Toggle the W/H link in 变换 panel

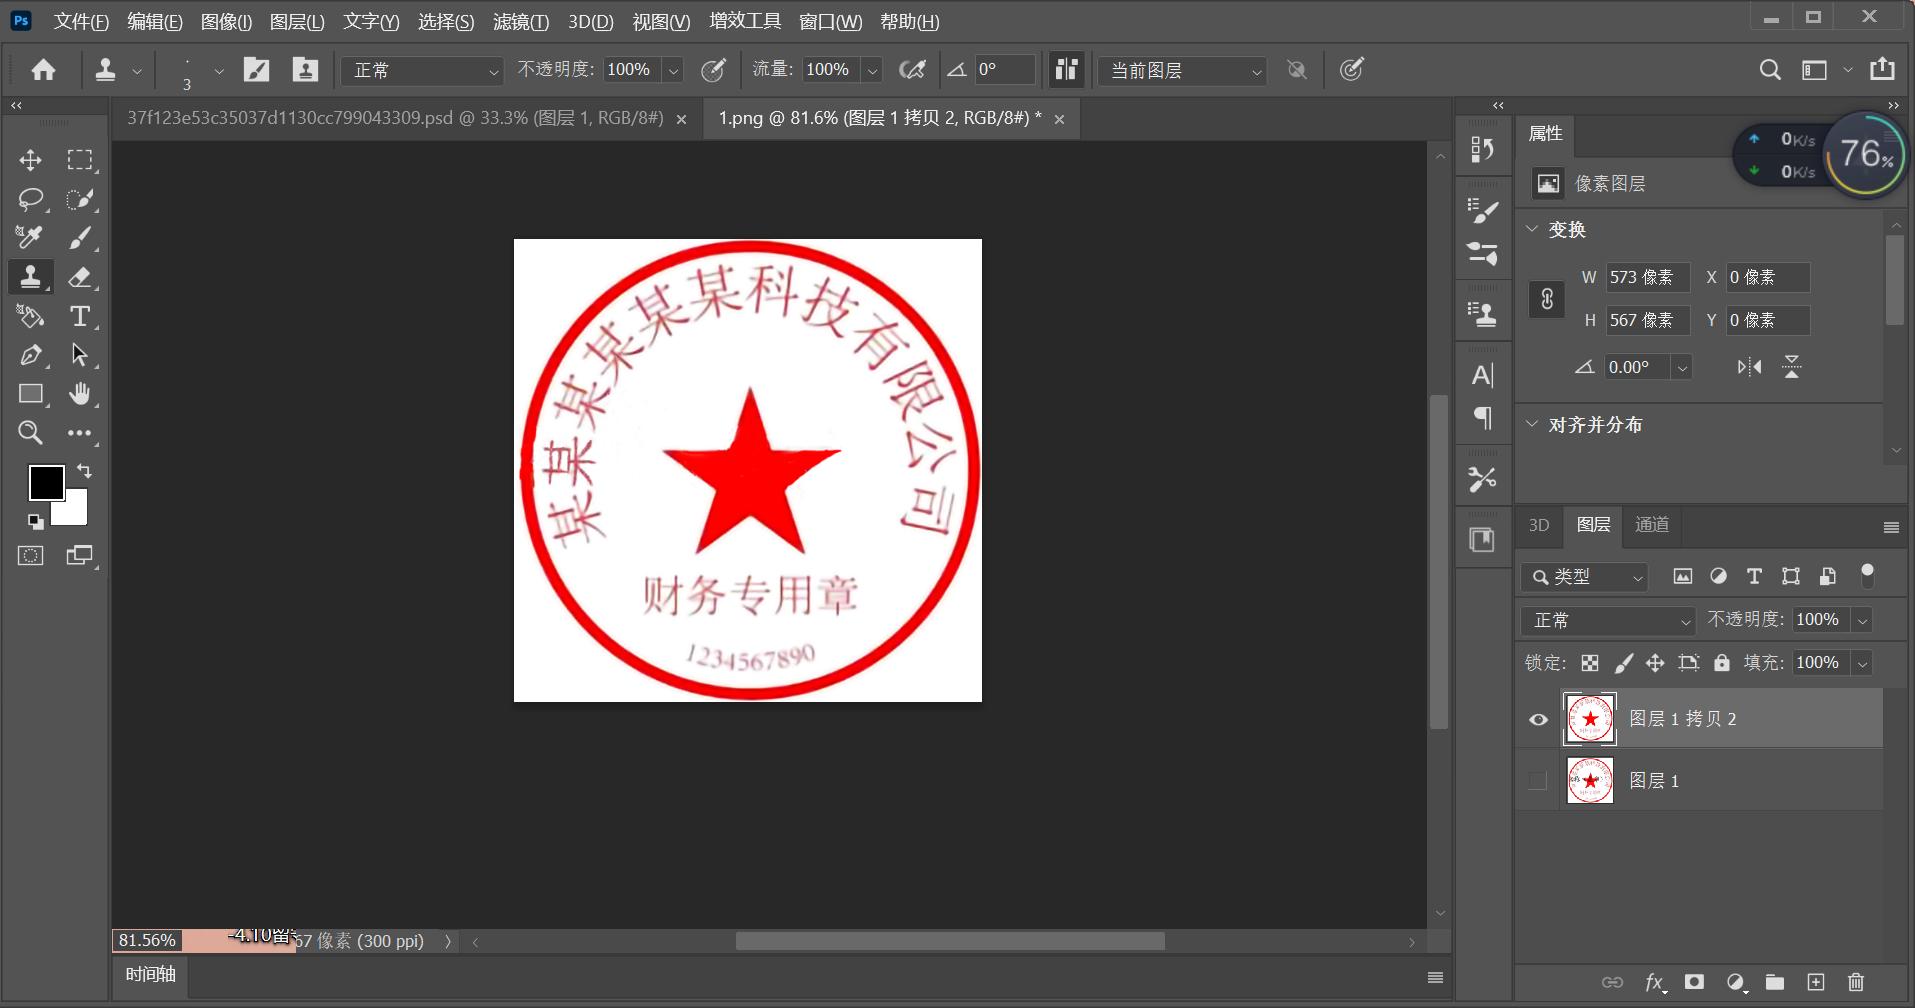pos(1545,299)
